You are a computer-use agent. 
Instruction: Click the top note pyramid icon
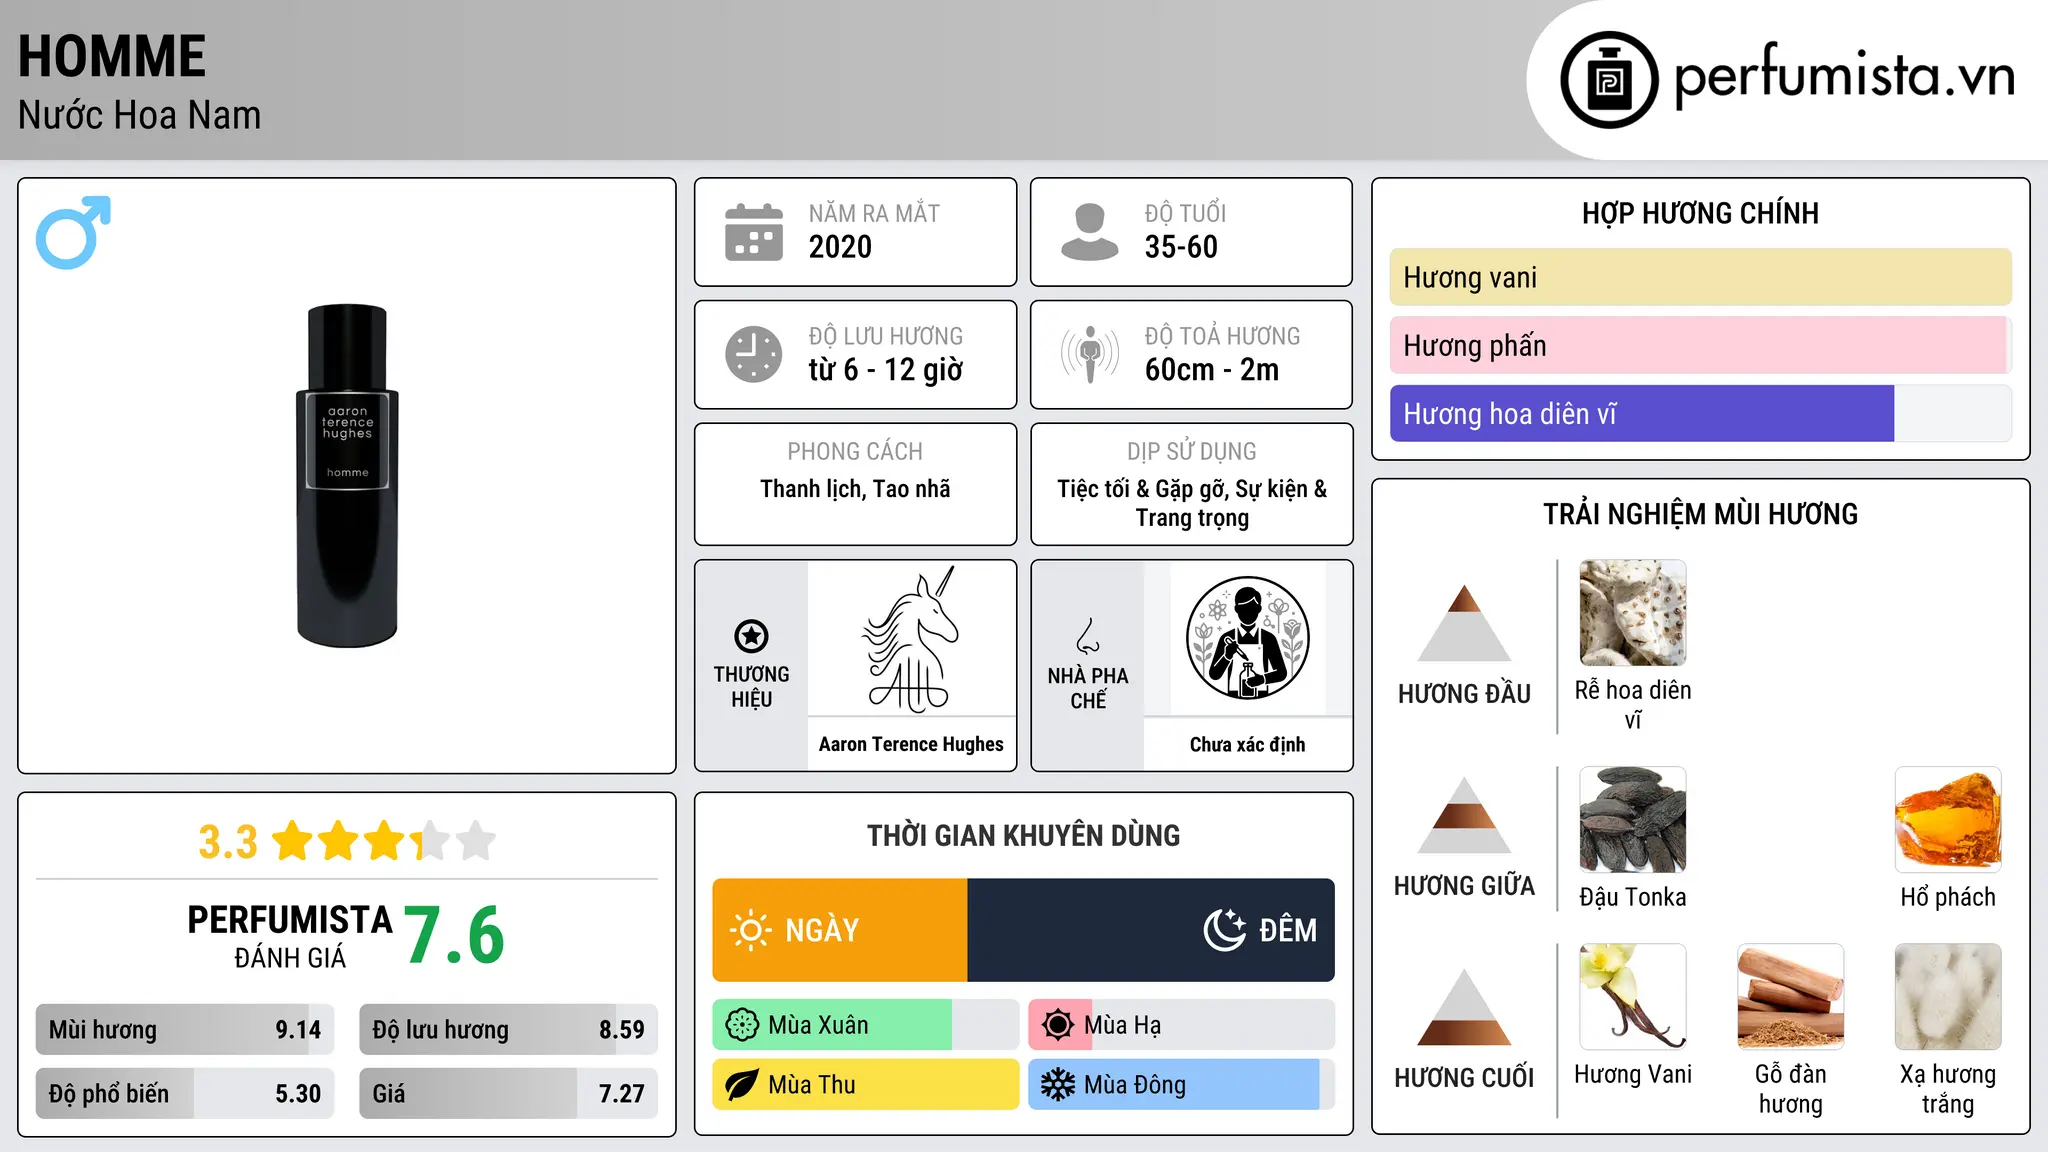(1464, 623)
